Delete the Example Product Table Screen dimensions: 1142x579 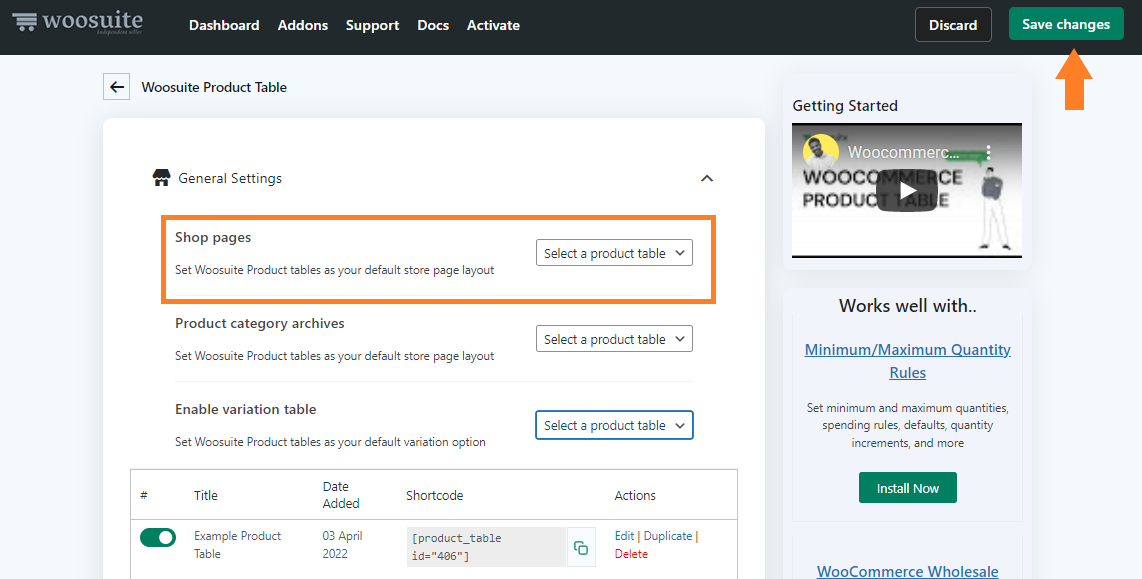[x=631, y=554]
